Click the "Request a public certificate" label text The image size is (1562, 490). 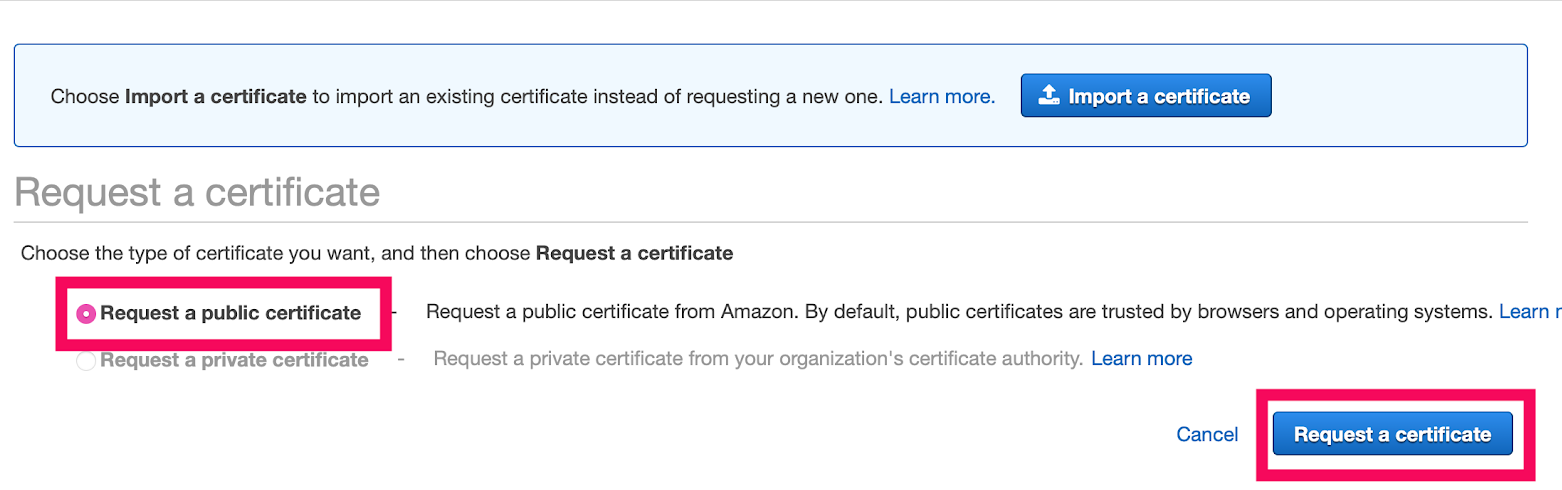pos(231,313)
